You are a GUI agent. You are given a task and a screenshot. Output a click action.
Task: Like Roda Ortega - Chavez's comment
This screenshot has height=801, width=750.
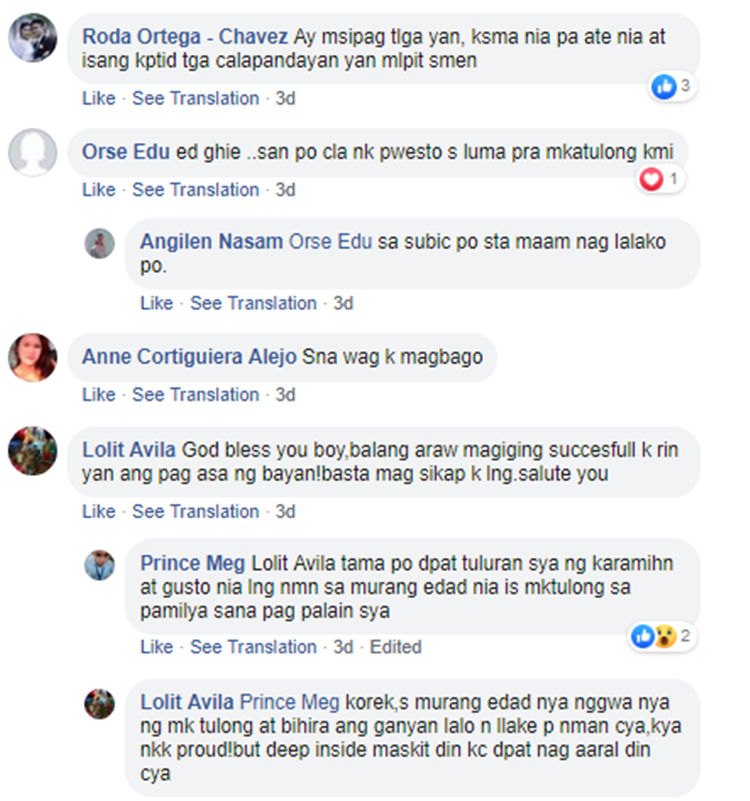(x=99, y=98)
